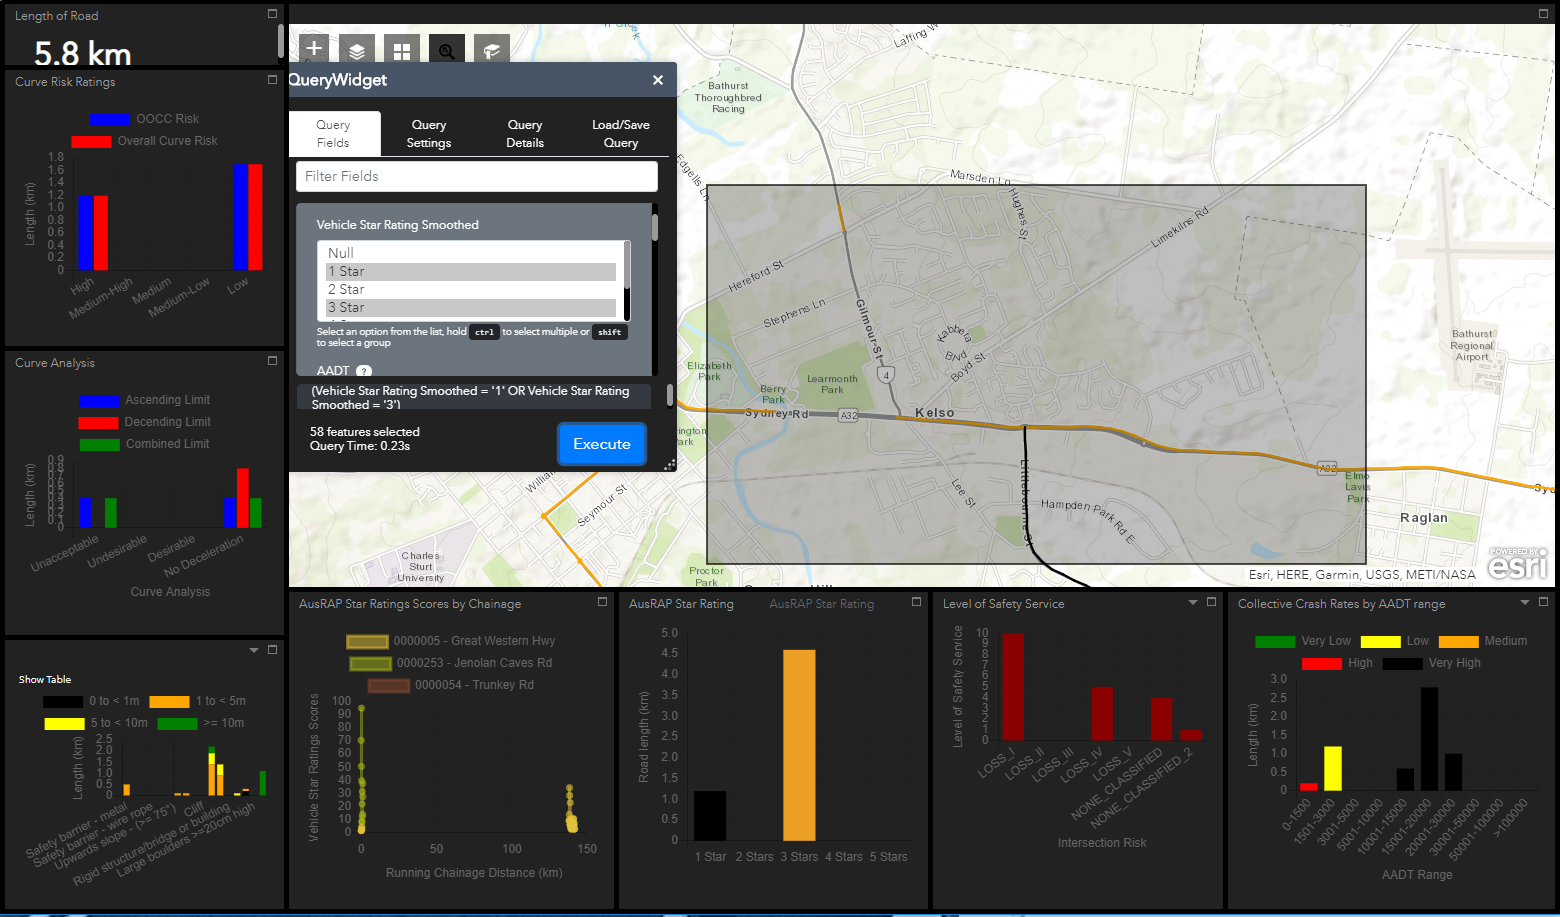
Task: Toggle the query search map tool
Action: click(x=447, y=50)
